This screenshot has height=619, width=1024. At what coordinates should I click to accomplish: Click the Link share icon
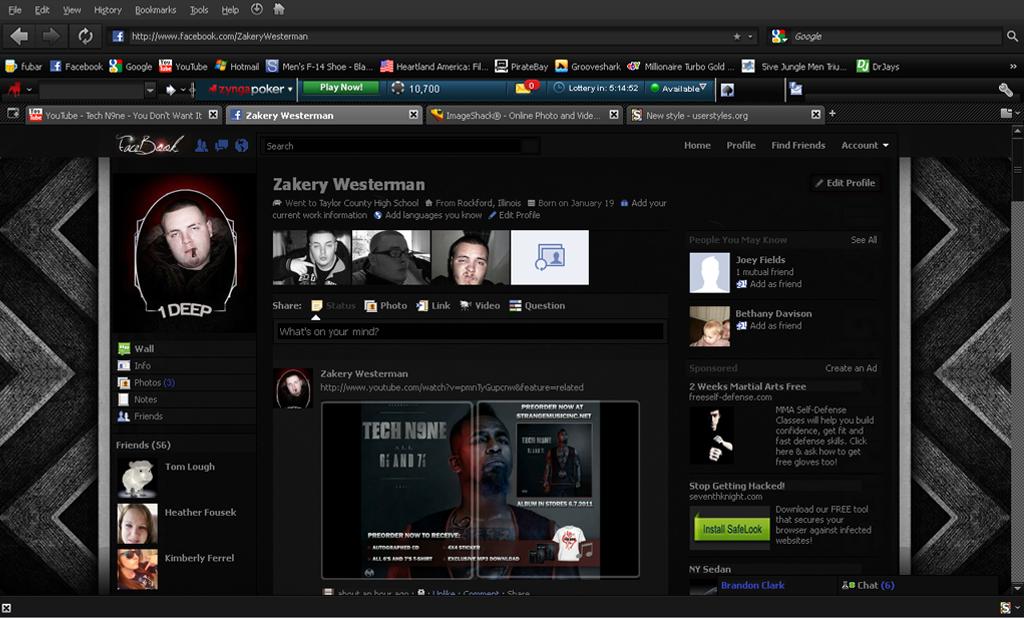[x=422, y=306]
